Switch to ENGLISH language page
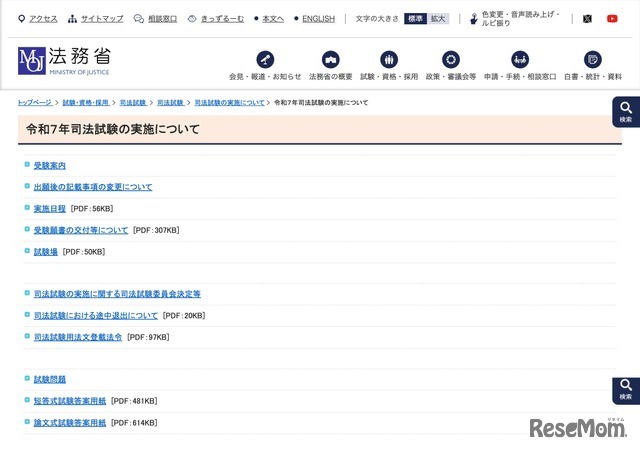This screenshot has width=640, height=451. point(318,18)
